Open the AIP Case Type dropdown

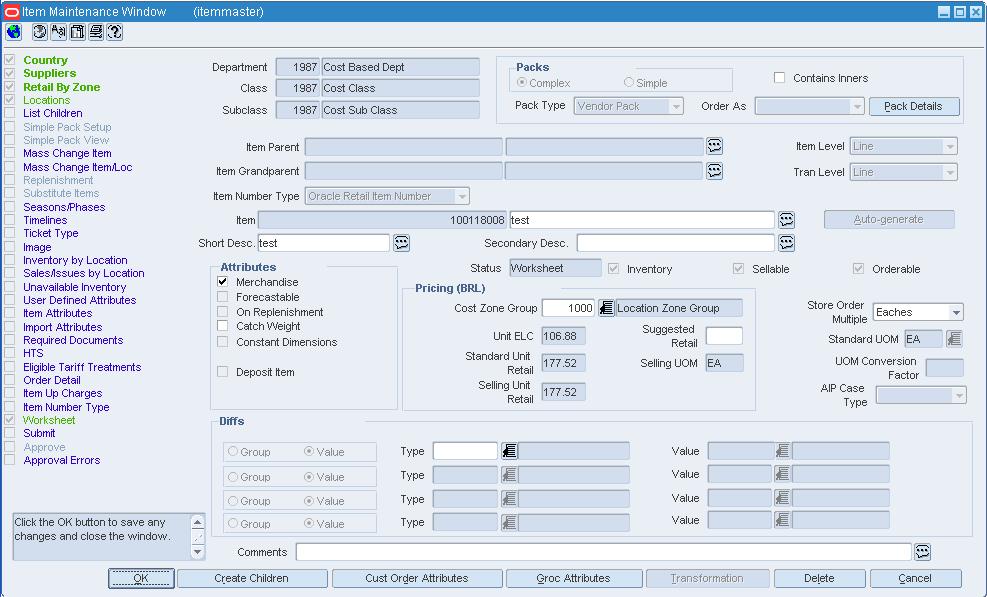(959, 395)
